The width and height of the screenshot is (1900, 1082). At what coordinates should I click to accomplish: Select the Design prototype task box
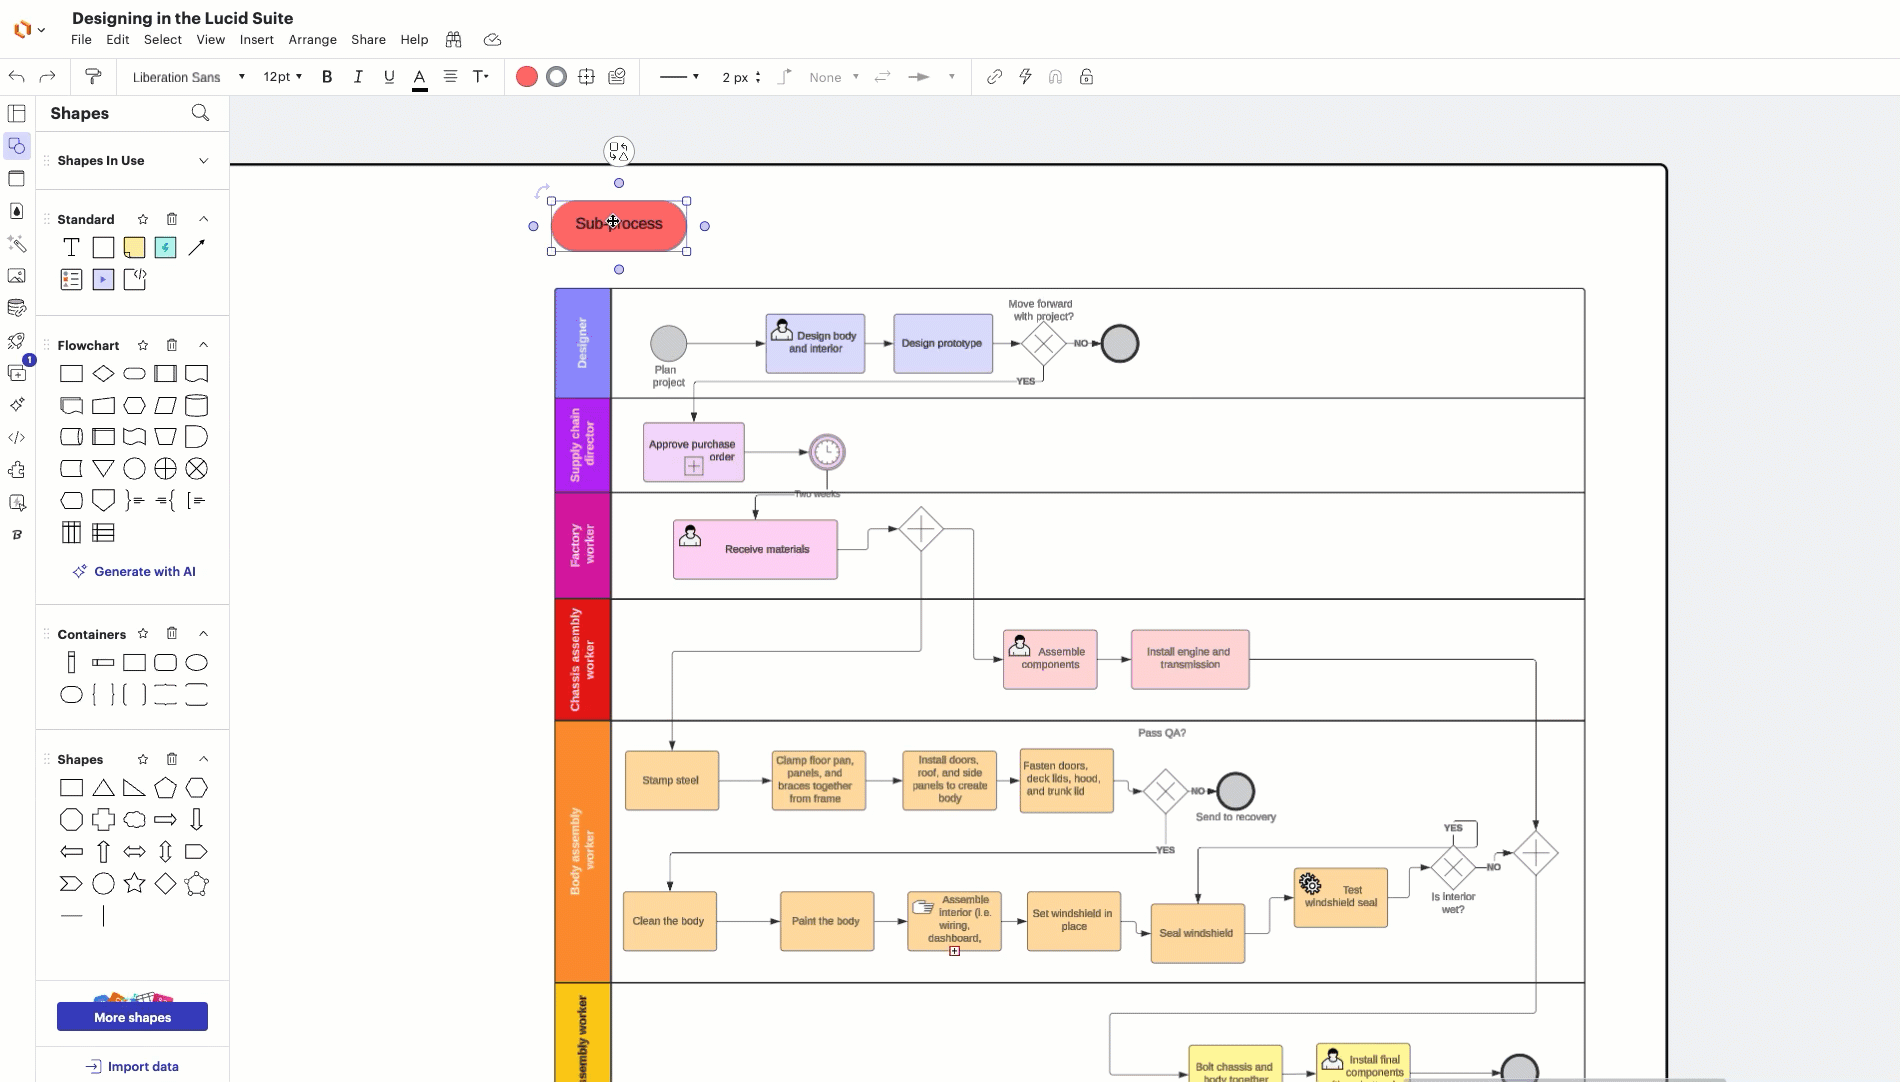point(943,344)
